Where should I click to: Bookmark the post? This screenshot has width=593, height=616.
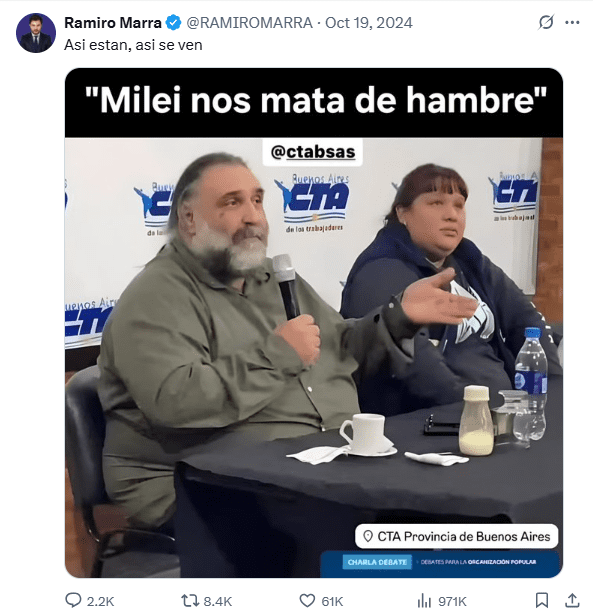(x=542, y=601)
